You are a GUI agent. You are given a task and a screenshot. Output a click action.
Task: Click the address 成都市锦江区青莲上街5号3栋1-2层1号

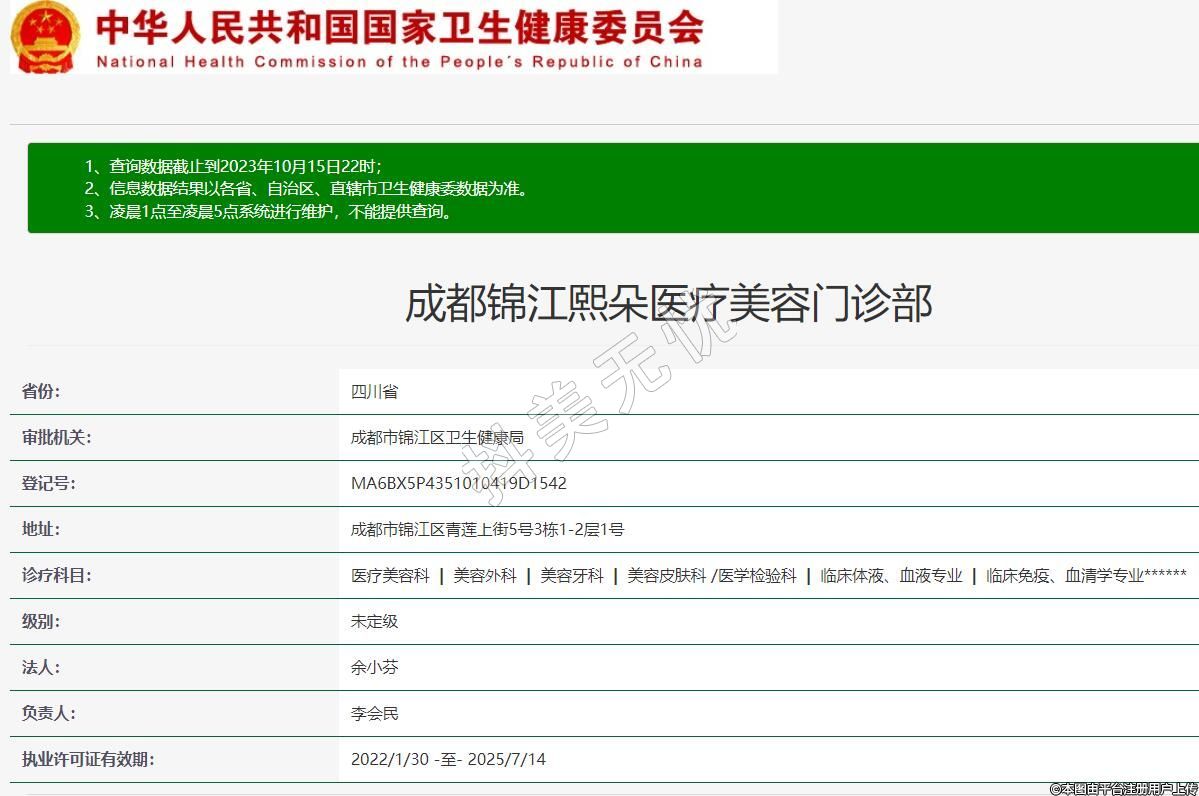(487, 529)
